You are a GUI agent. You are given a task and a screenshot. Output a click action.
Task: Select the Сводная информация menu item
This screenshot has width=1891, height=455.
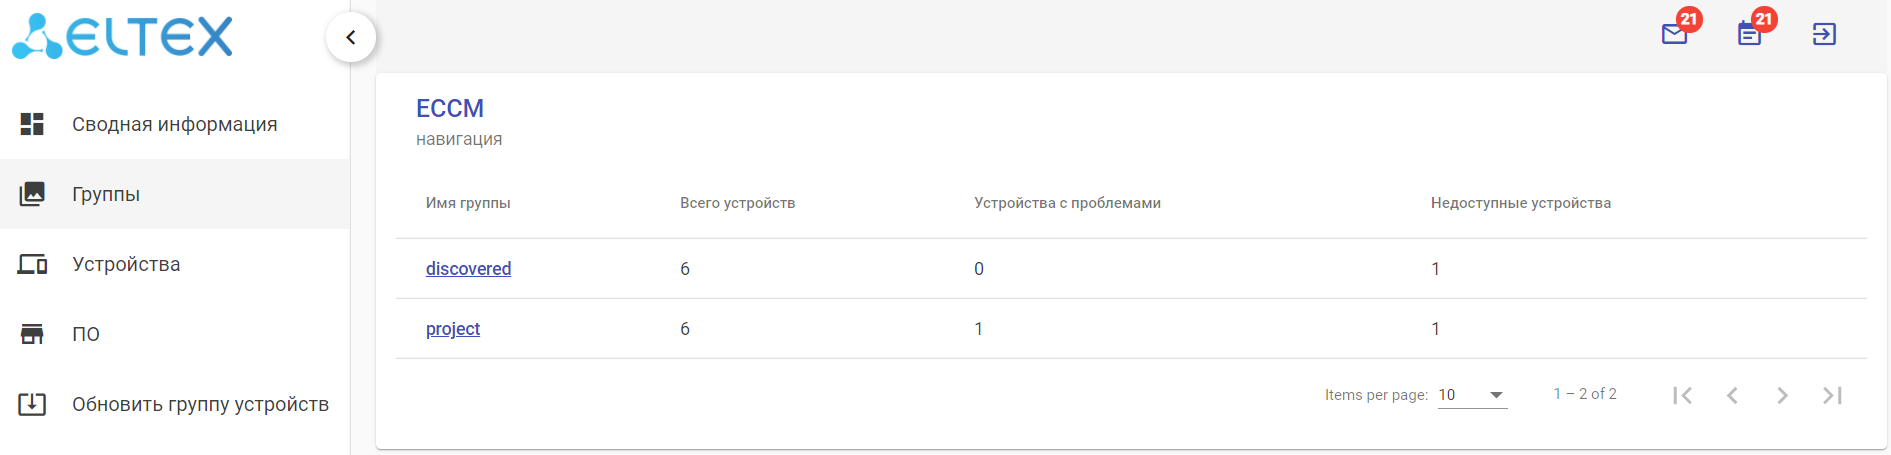174,124
